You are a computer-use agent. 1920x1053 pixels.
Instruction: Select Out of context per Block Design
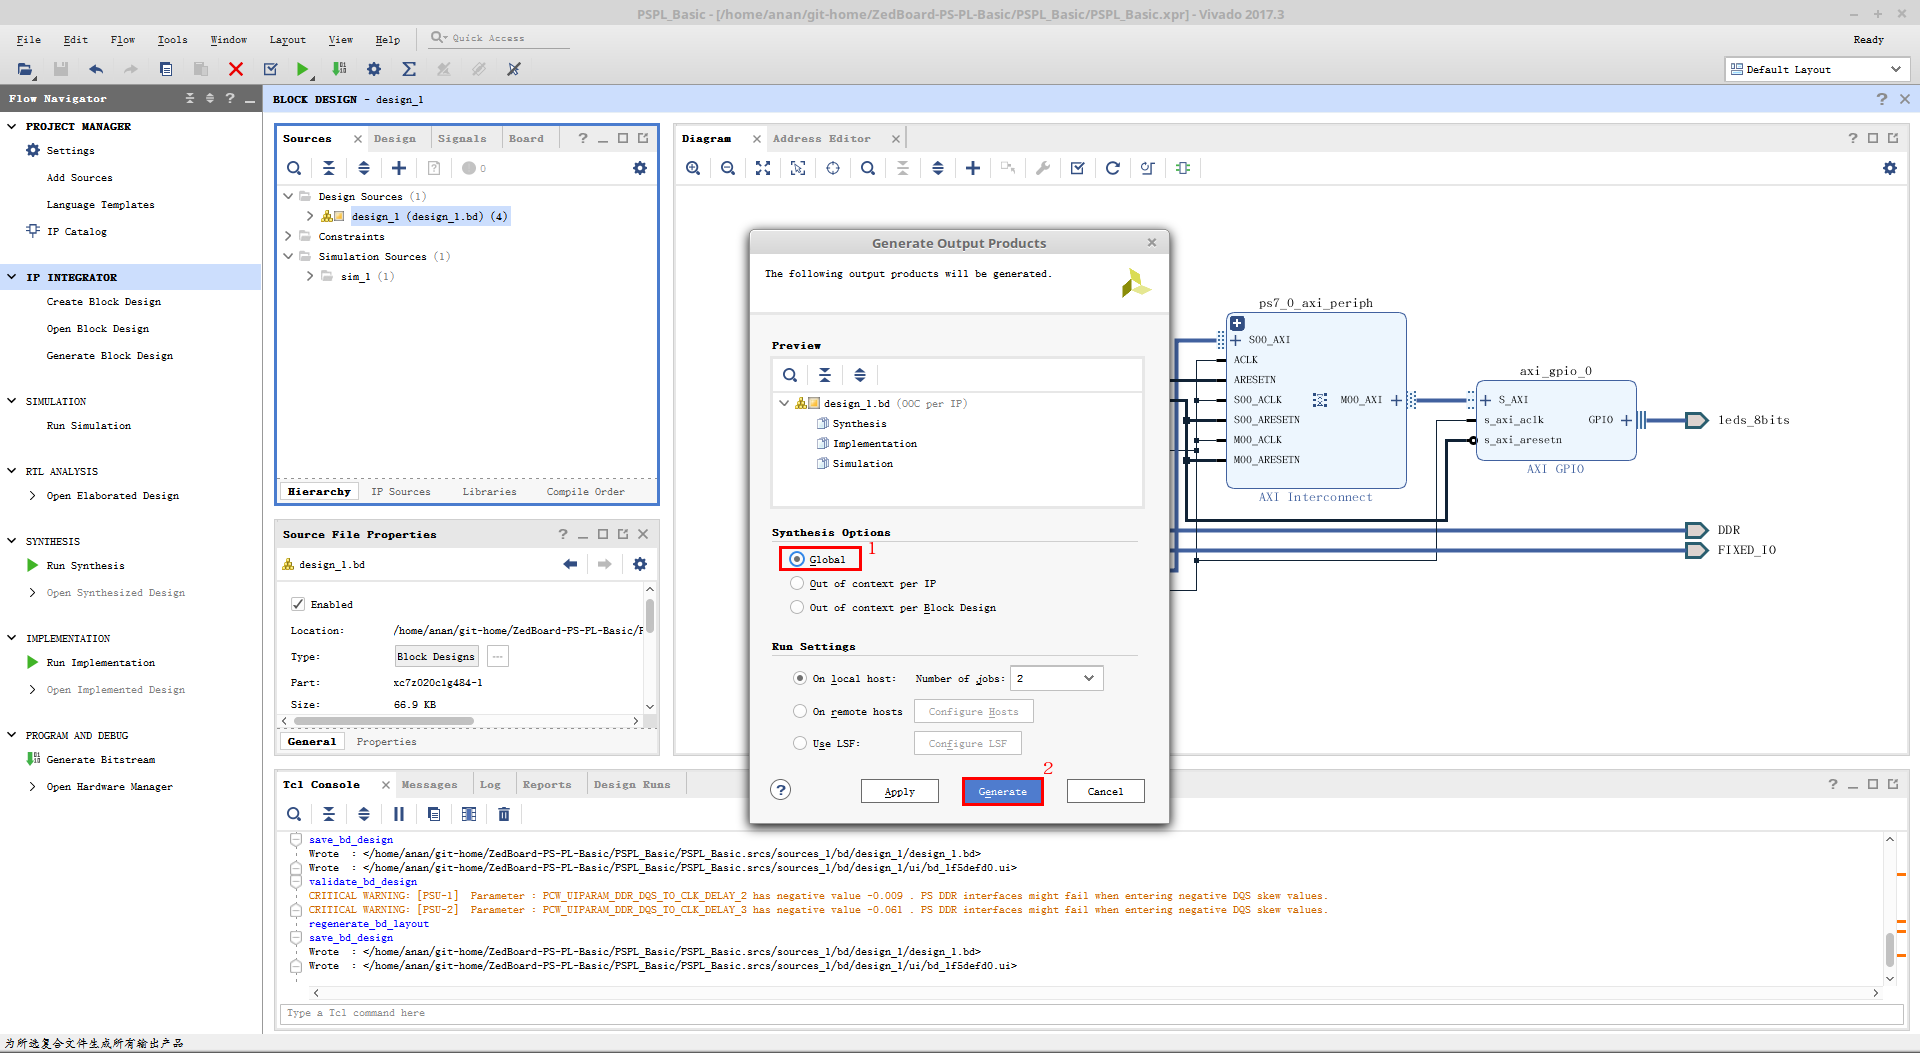(x=797, y=607)
